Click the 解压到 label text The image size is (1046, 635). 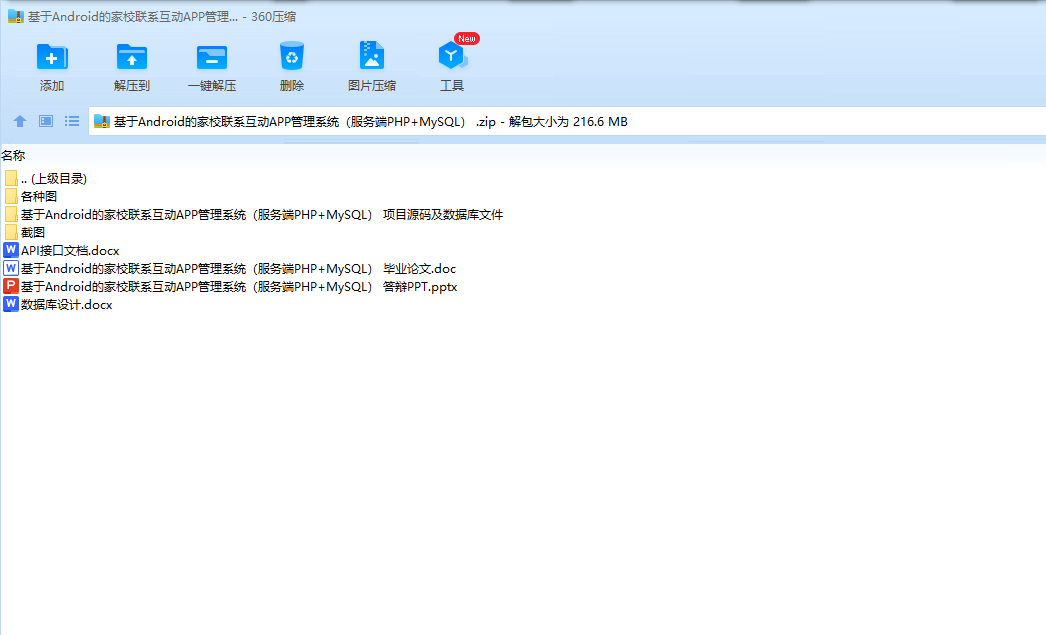132,85
